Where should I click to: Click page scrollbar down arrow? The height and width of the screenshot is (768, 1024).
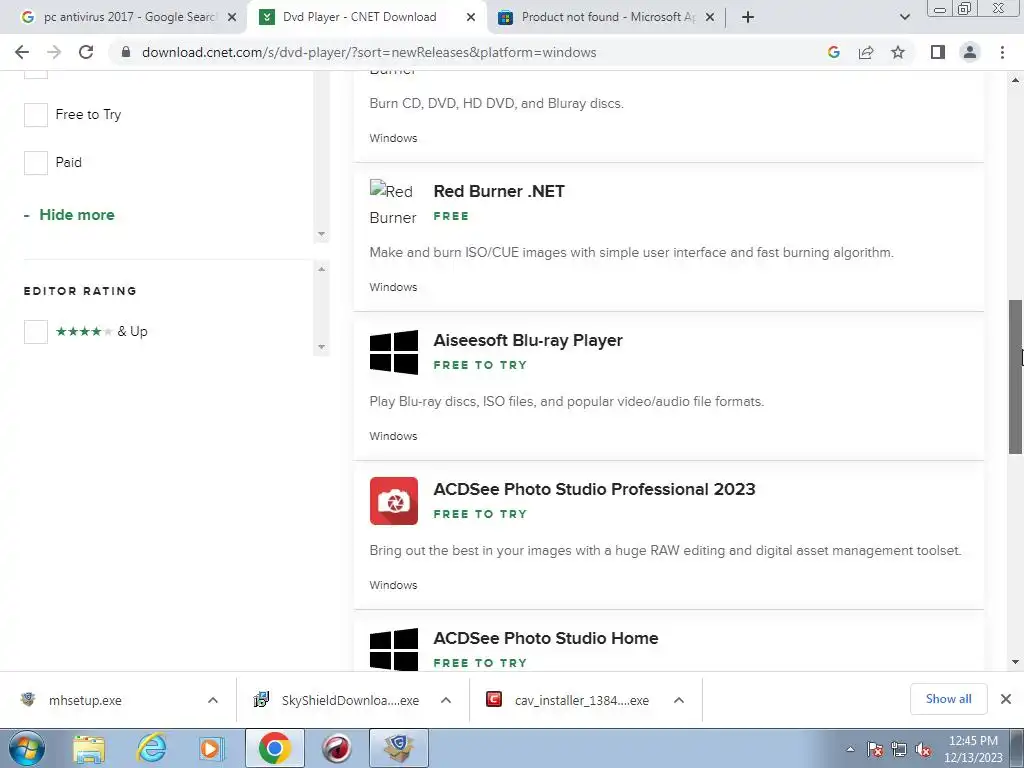(x=1016, y=662)
